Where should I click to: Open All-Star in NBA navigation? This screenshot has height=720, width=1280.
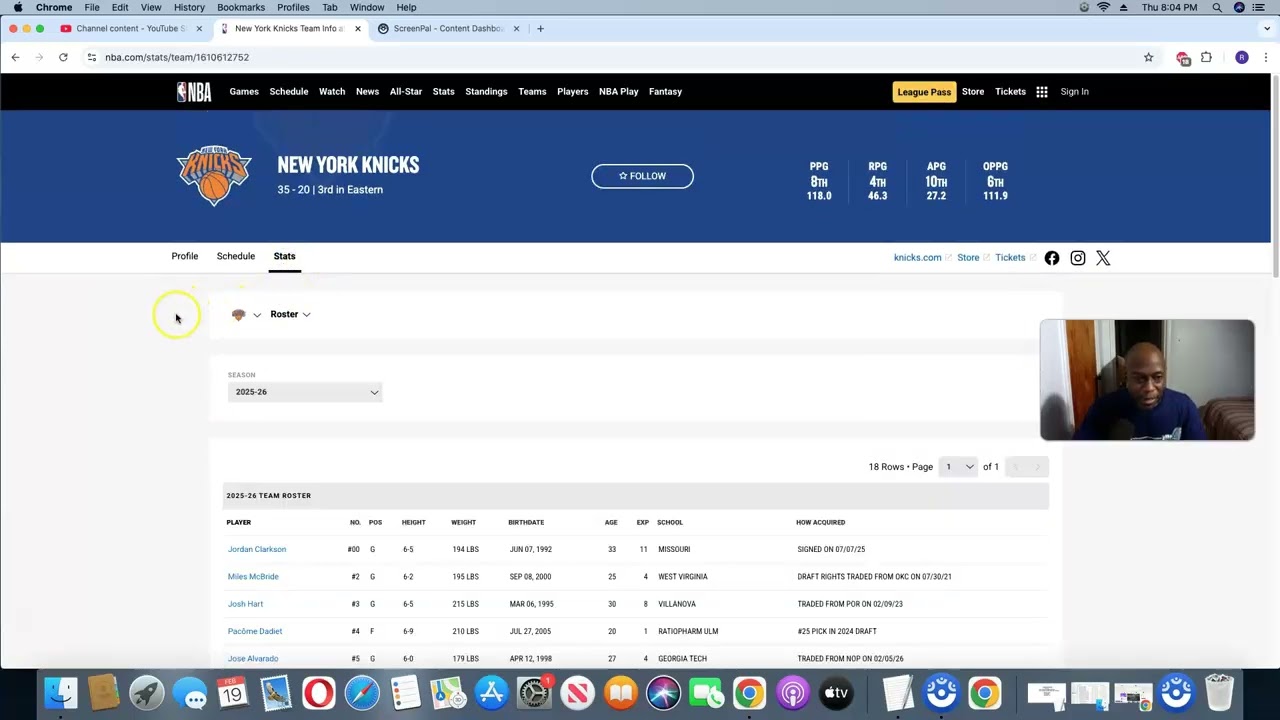(406, 92)
